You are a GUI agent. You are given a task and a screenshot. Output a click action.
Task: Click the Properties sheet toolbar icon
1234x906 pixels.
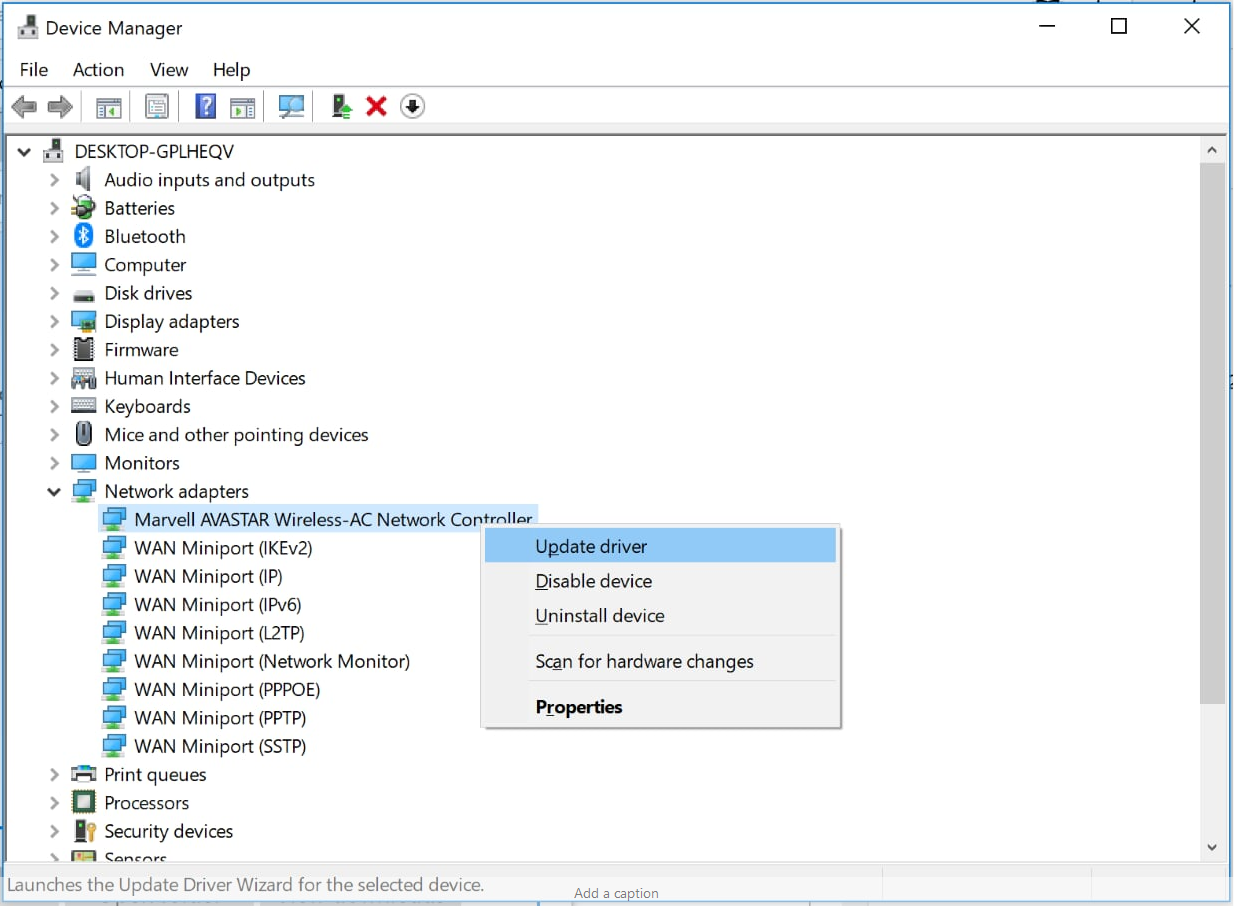157,106
